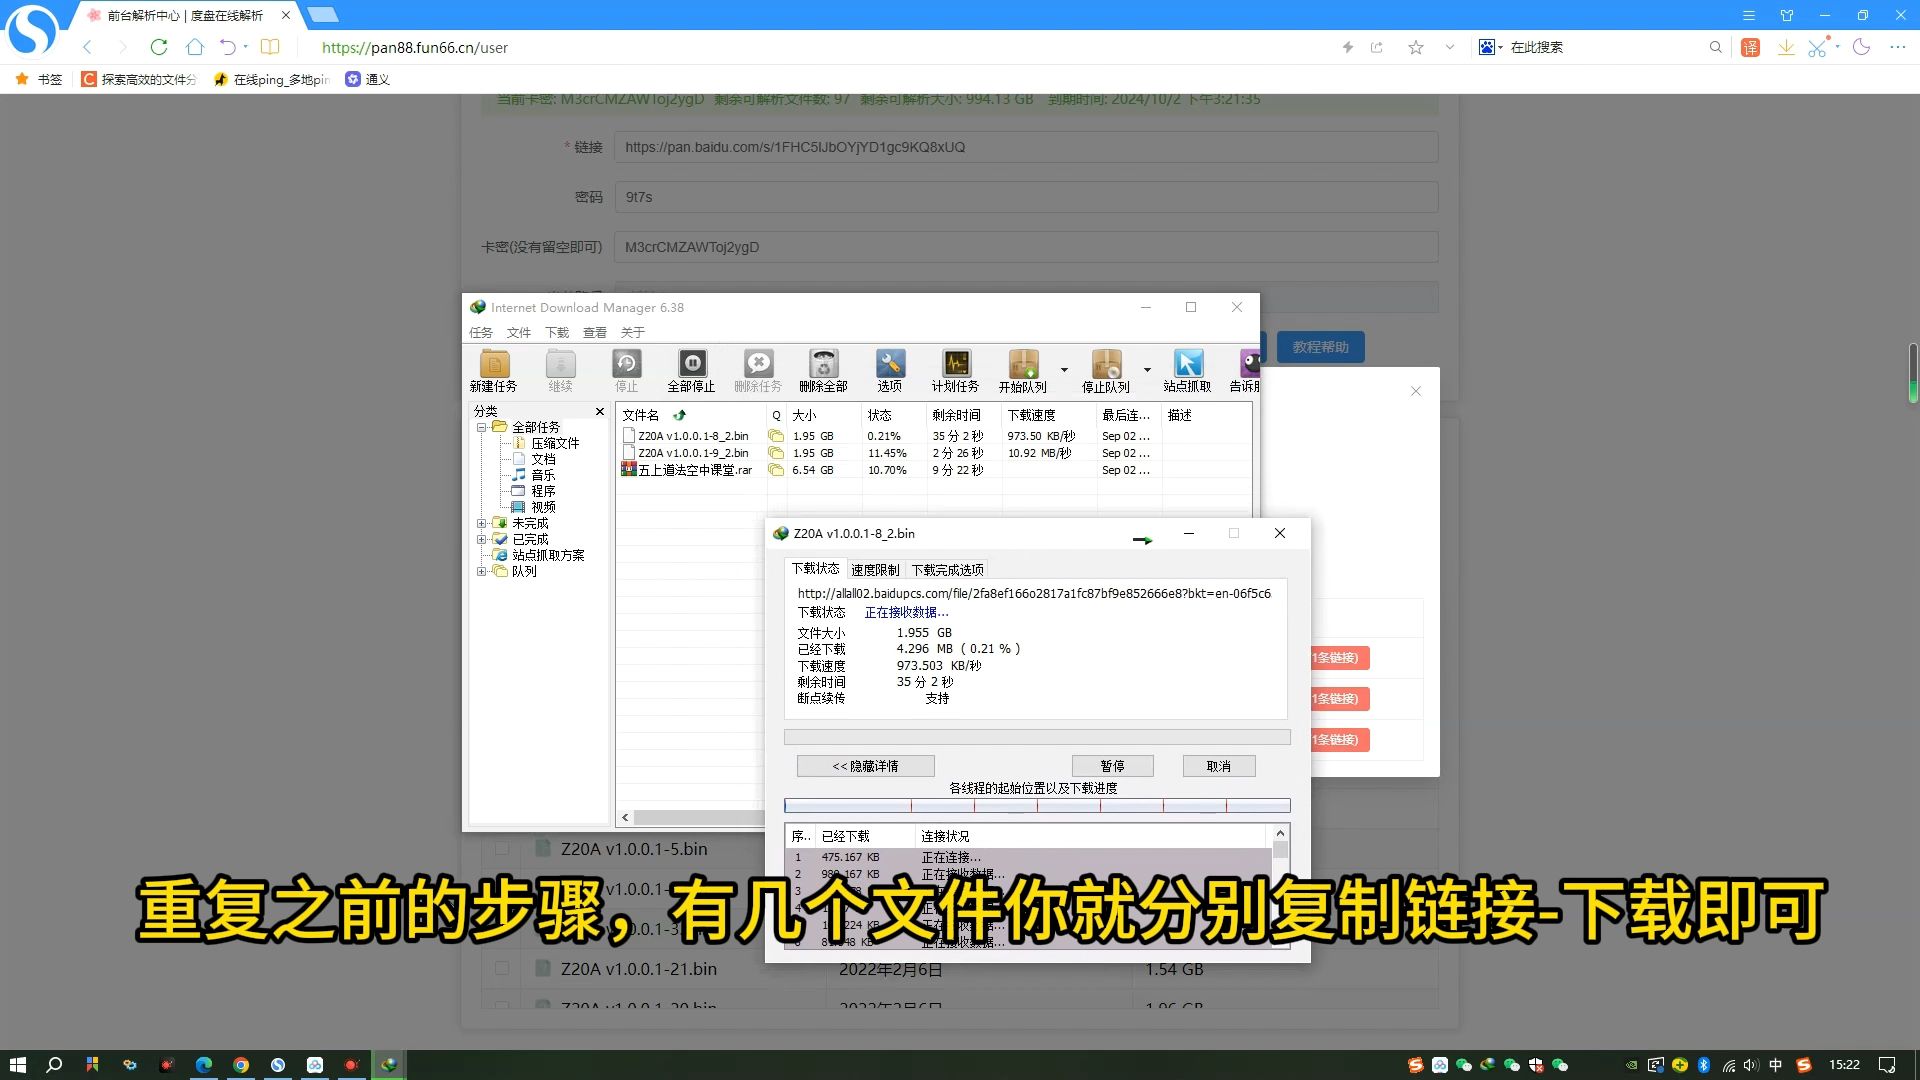The width and height of the screenshot is (1920, 1080).
Task: Click IDM icon in taskbar
Action: click(x=389, y=1065)
